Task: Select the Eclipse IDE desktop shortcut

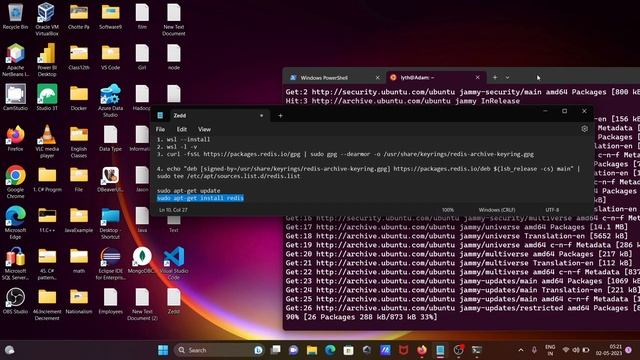Action: click(x=110, y=263)
